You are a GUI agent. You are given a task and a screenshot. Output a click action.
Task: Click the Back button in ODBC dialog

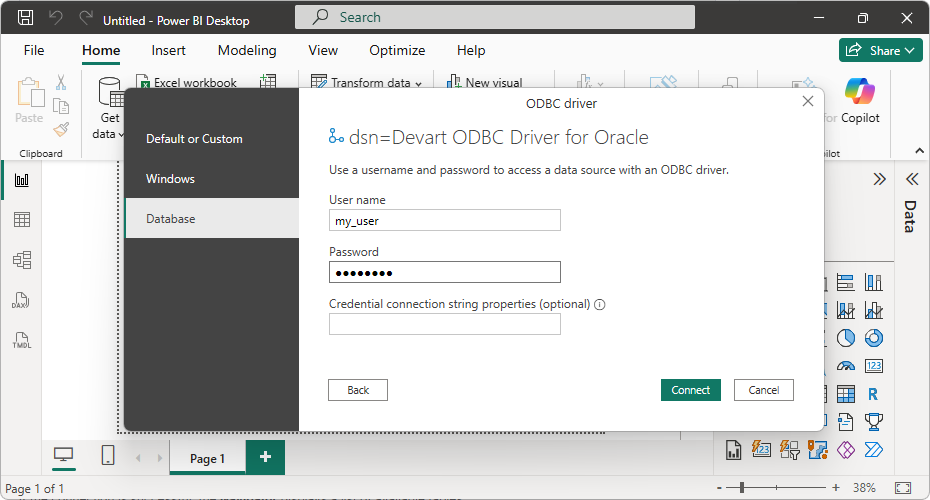point(358,390)
